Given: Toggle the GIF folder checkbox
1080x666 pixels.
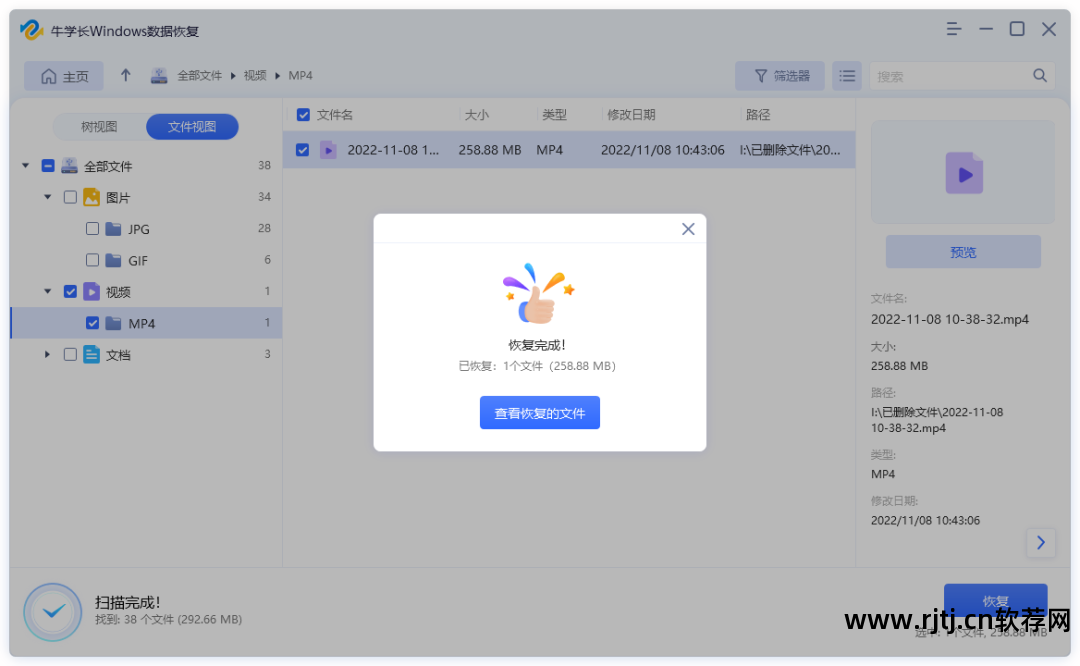Looking at the screenshot, I should [x=92, y=260].
